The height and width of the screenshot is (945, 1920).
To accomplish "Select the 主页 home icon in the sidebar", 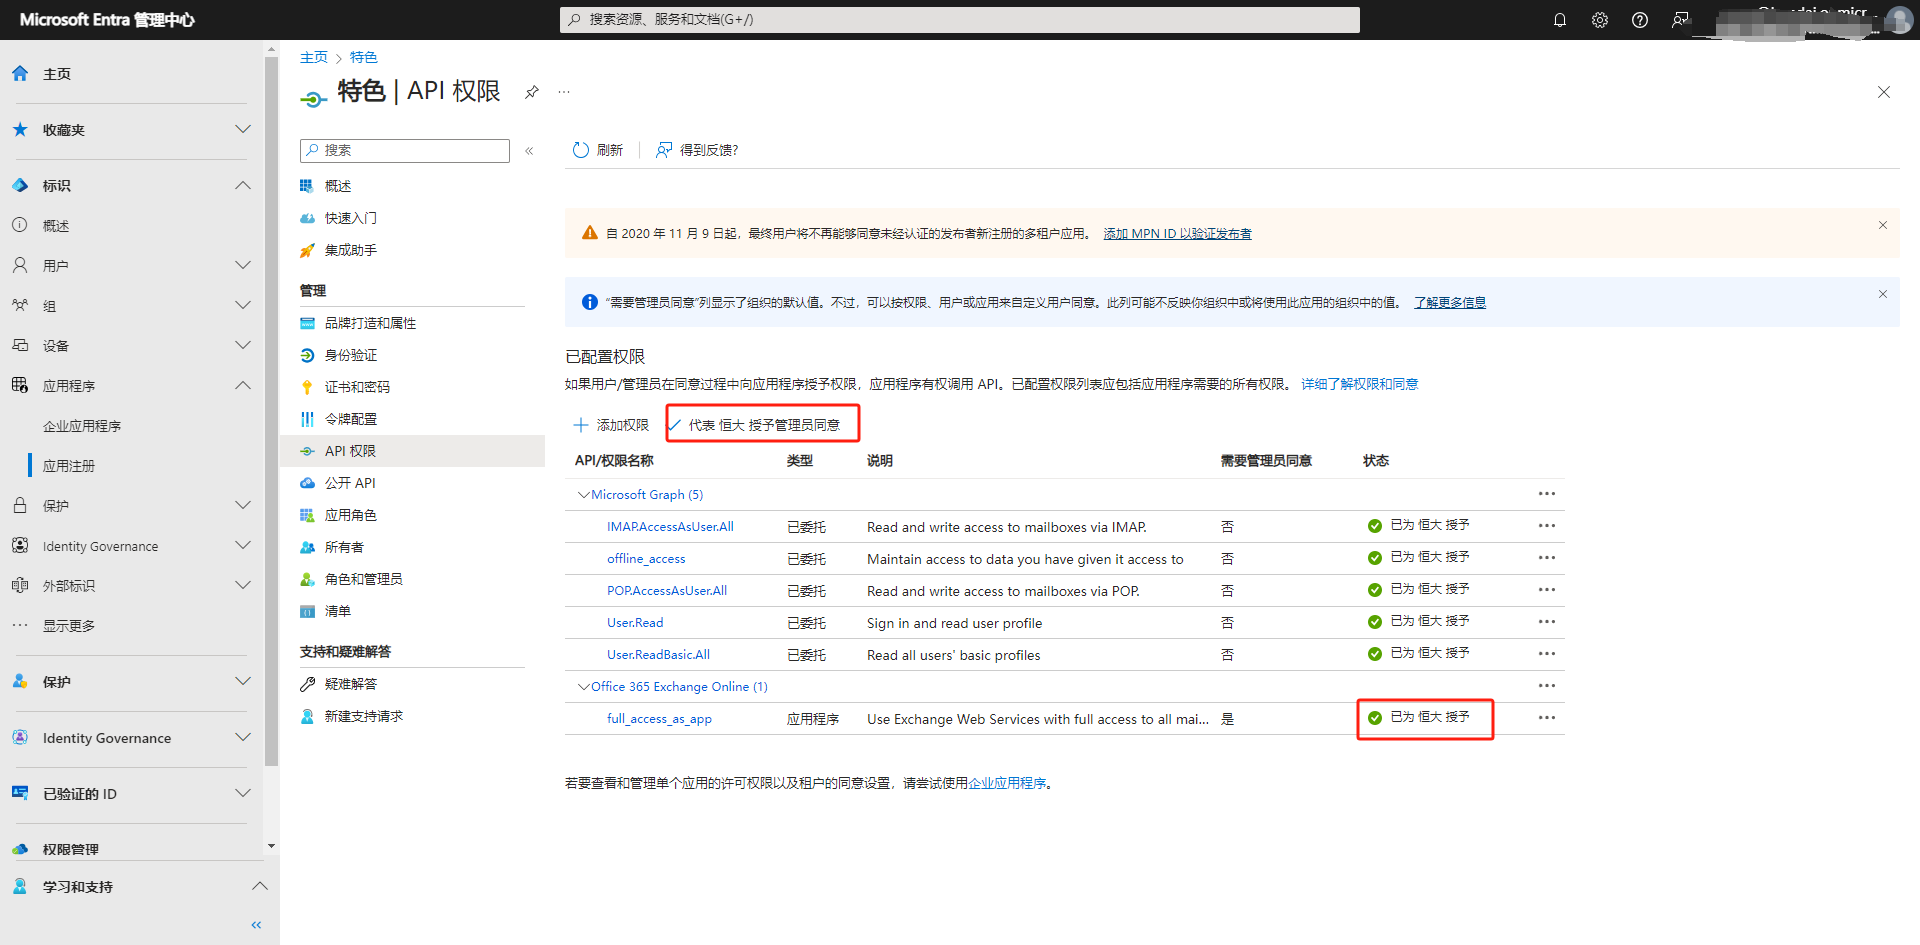I will (19, 72).
